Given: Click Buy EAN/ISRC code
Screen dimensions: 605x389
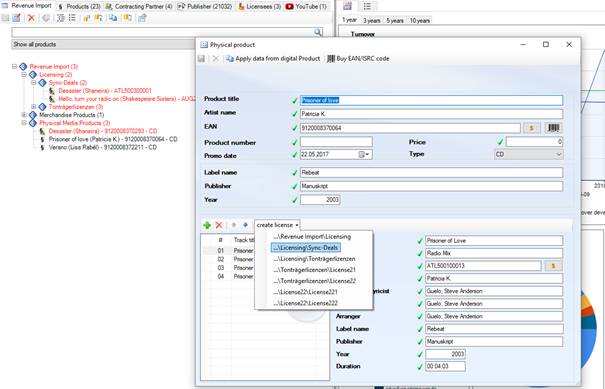Looking at the screenshot, I should coord(358,59).
